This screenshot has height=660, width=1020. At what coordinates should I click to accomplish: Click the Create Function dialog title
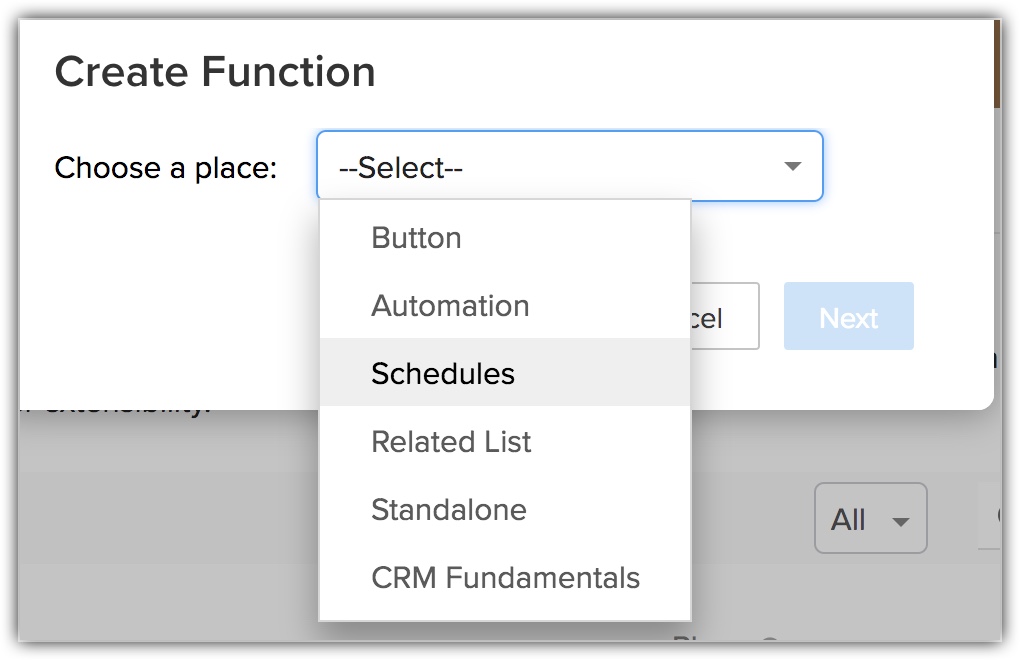[x=215, y=71]
